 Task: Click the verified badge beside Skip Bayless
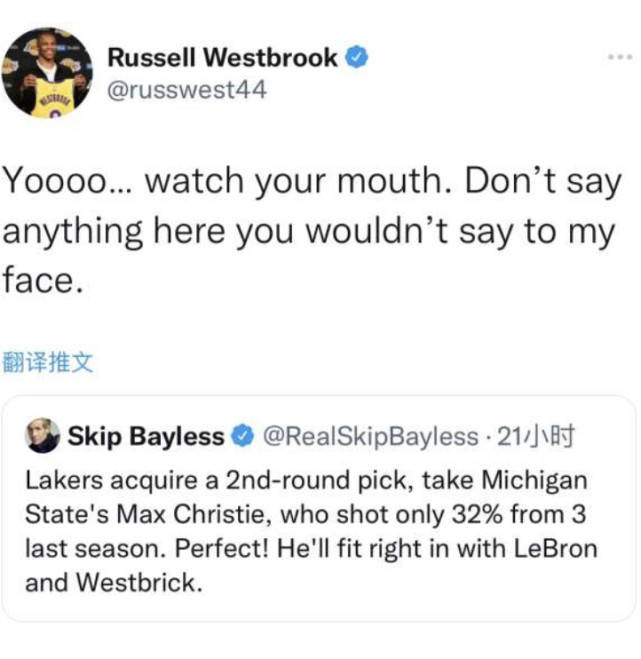243,436
